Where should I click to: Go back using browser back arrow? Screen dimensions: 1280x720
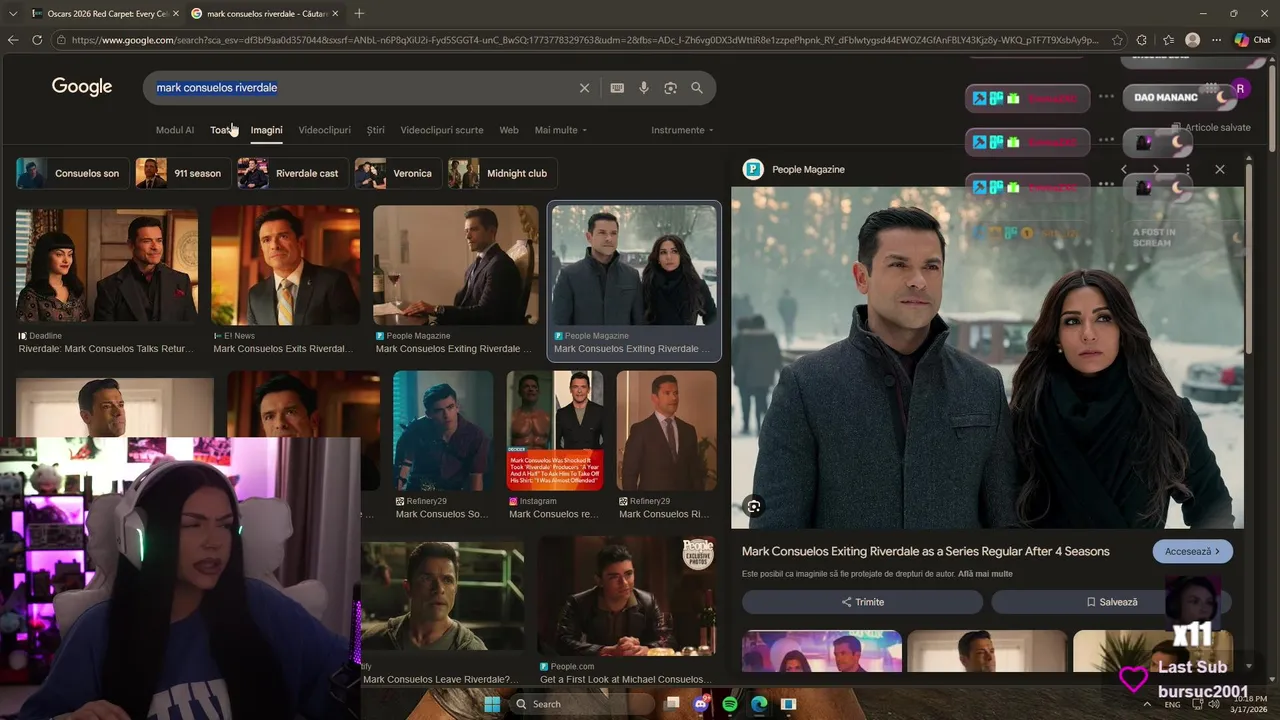[12, 40]
